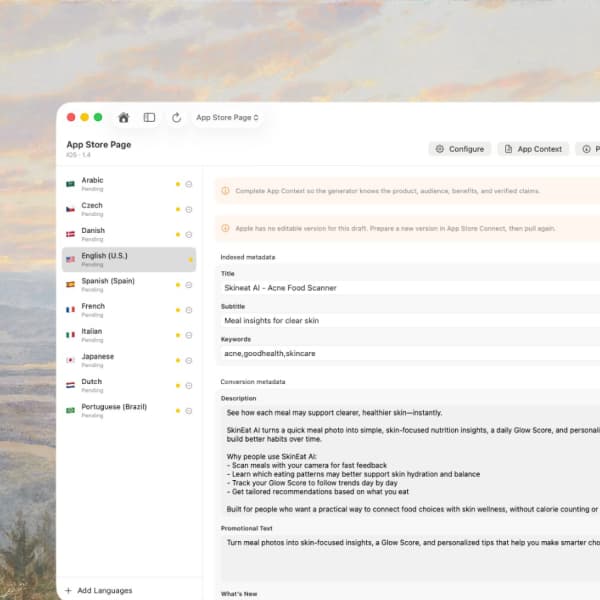This screenshot has height=600, width=600.
Task: Click the info icon on Apple no editable version banner
Action: pos(225,228)
